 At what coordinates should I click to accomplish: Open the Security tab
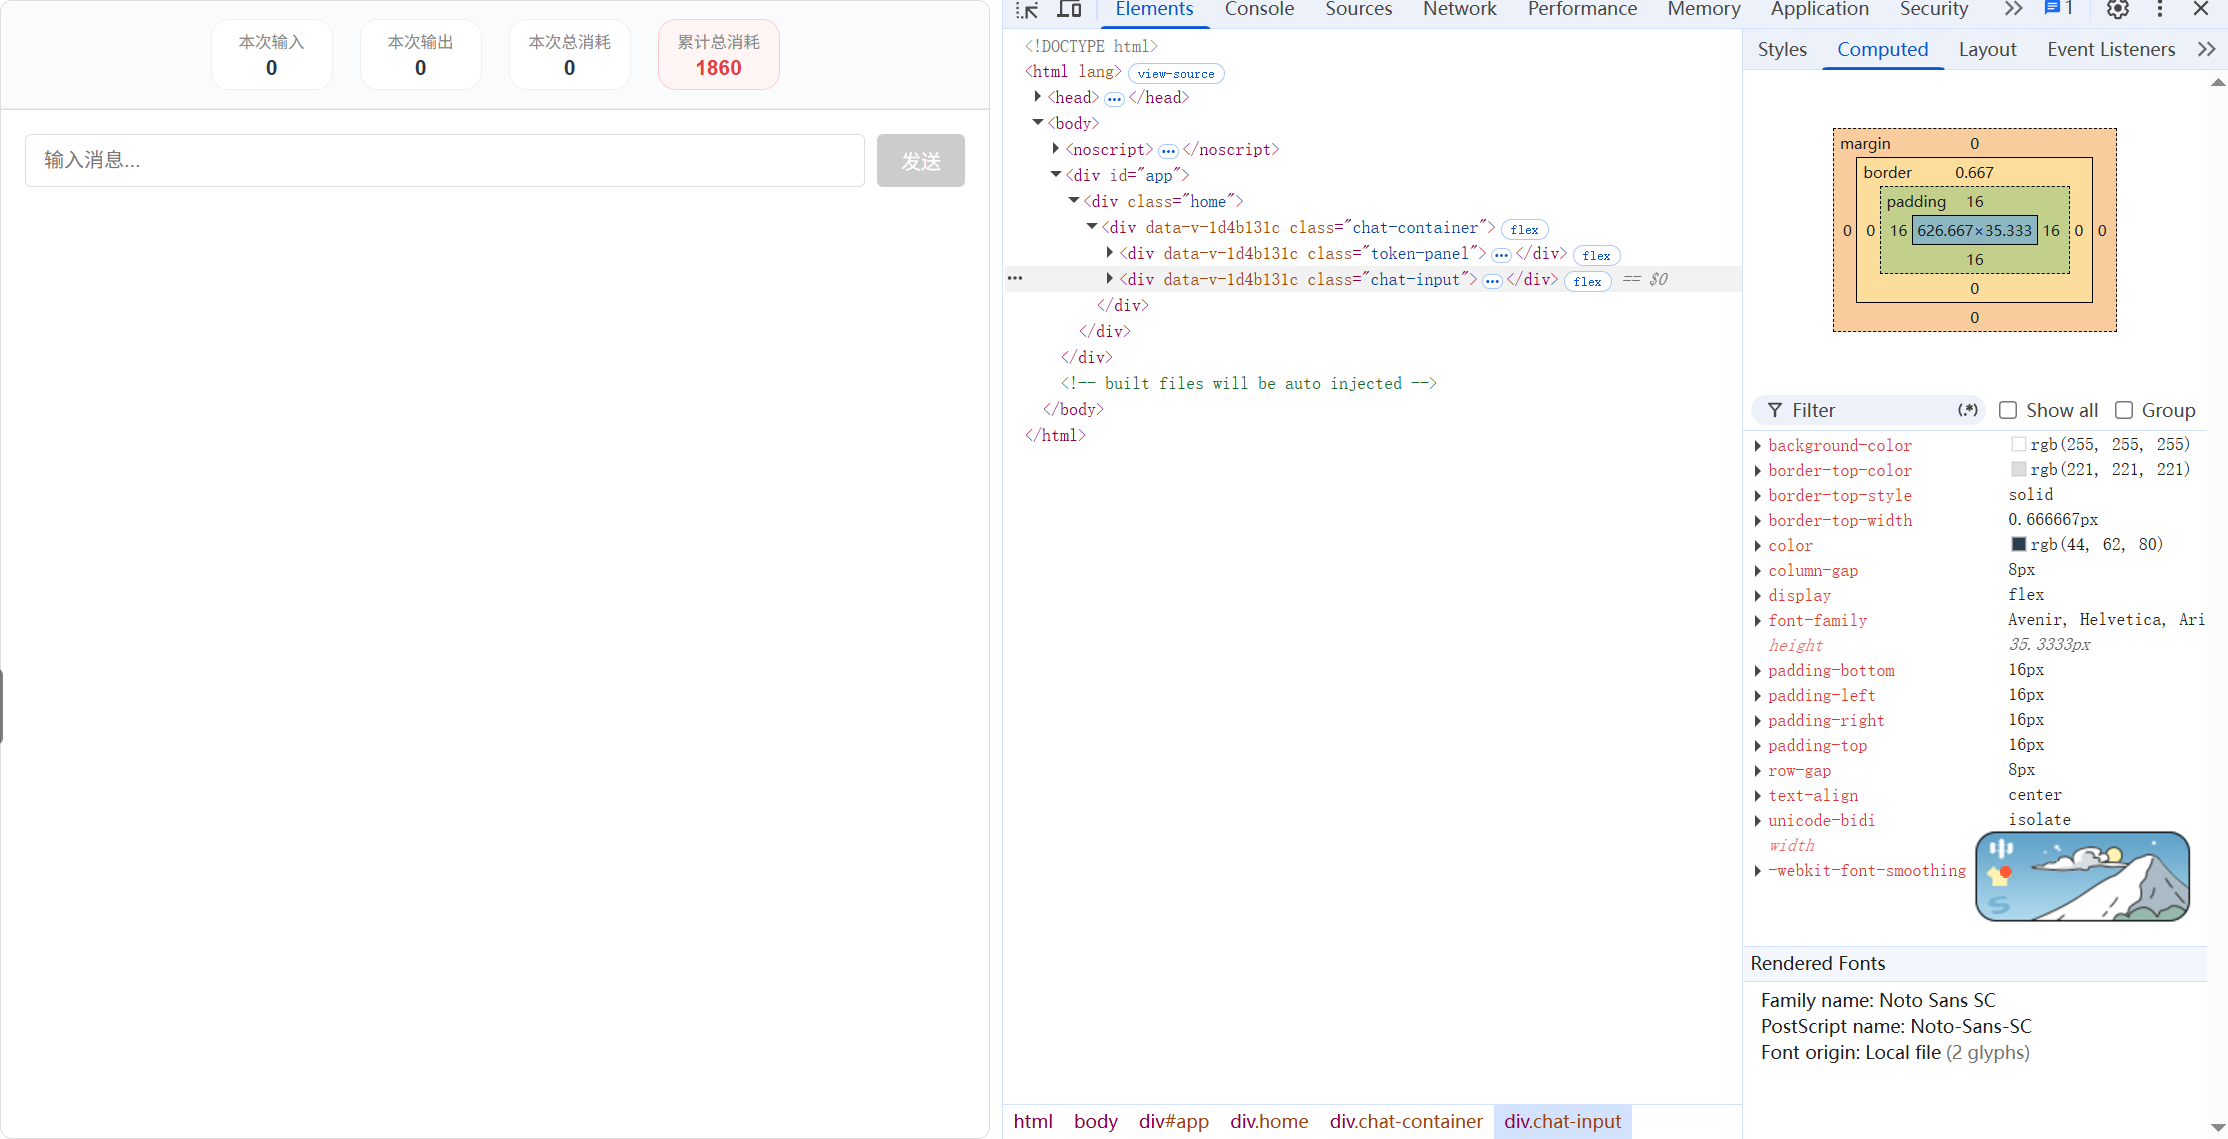1934,10
